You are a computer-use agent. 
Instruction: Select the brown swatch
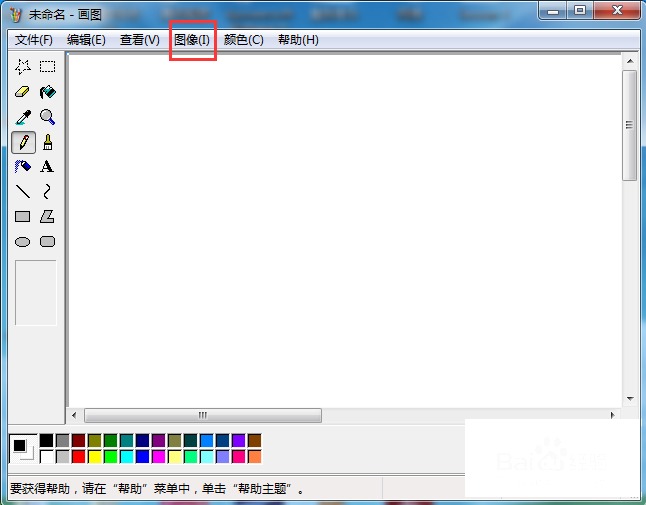tap(255, 440)
